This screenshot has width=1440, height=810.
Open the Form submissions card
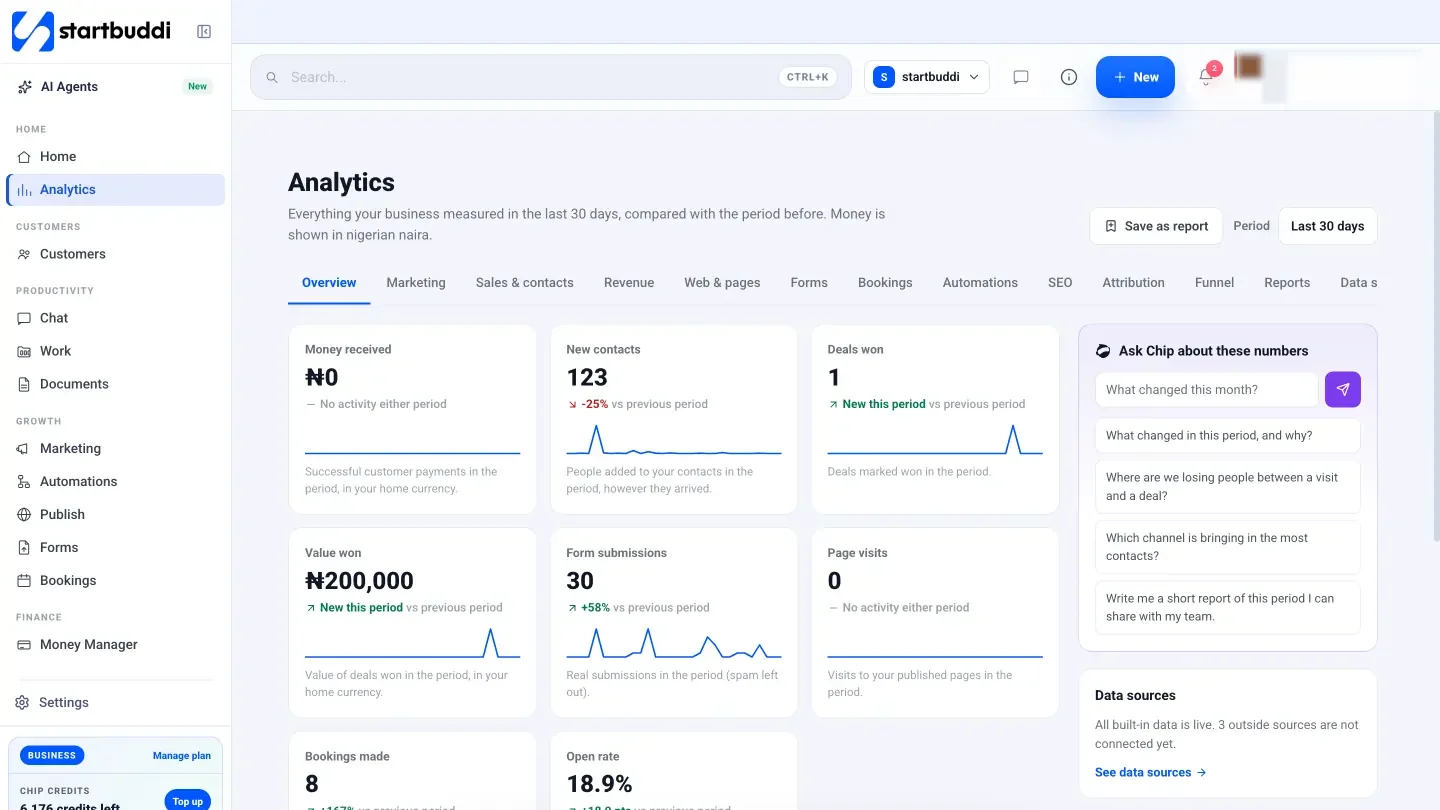click(x=674, y=622)
